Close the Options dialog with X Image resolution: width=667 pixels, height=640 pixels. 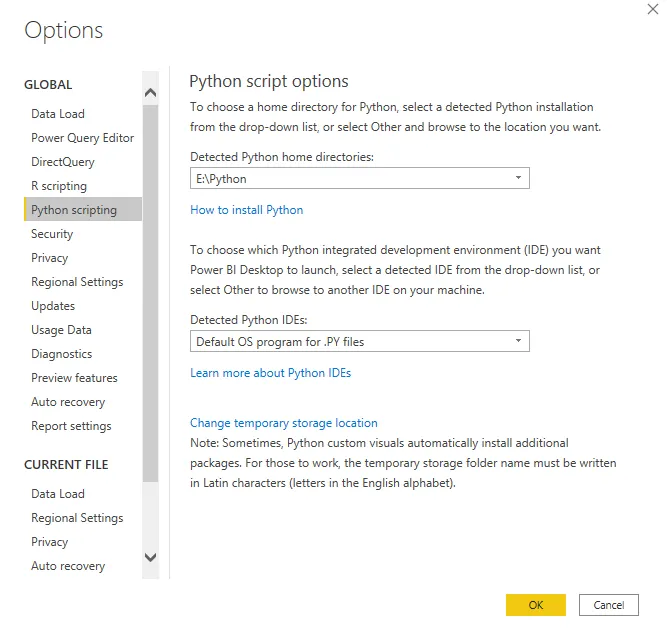pos(653,9)
